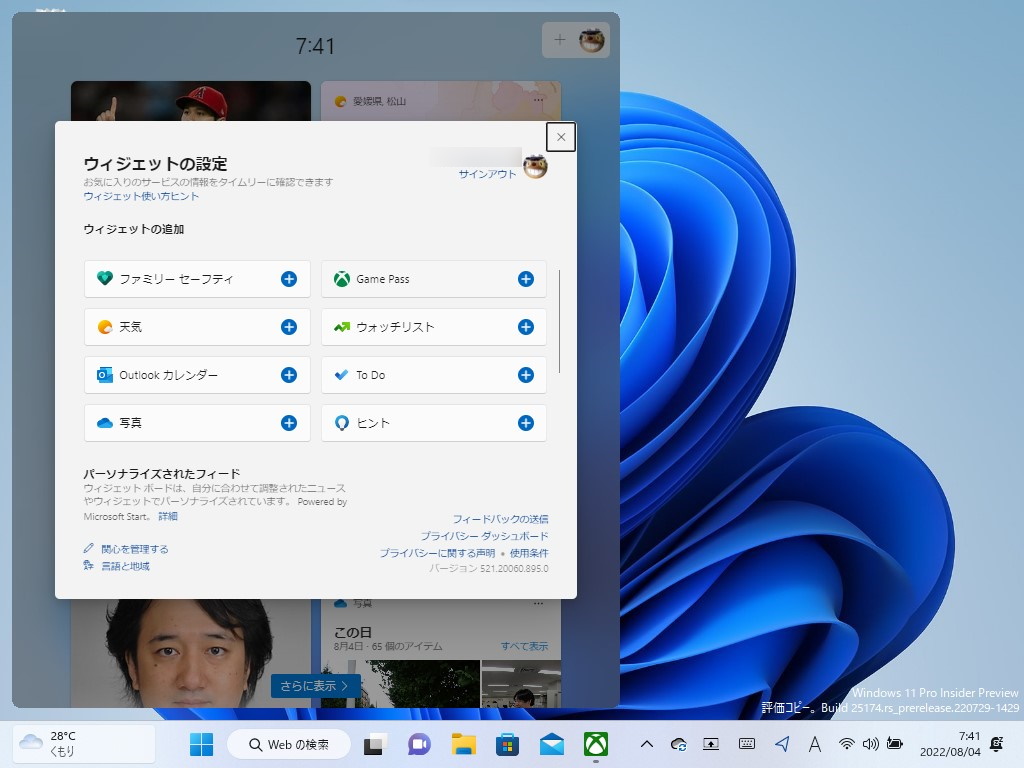Add the ウォッチリスト widget
The image size is (1024, 768).
pyautogui.click(x=524, y=327)
